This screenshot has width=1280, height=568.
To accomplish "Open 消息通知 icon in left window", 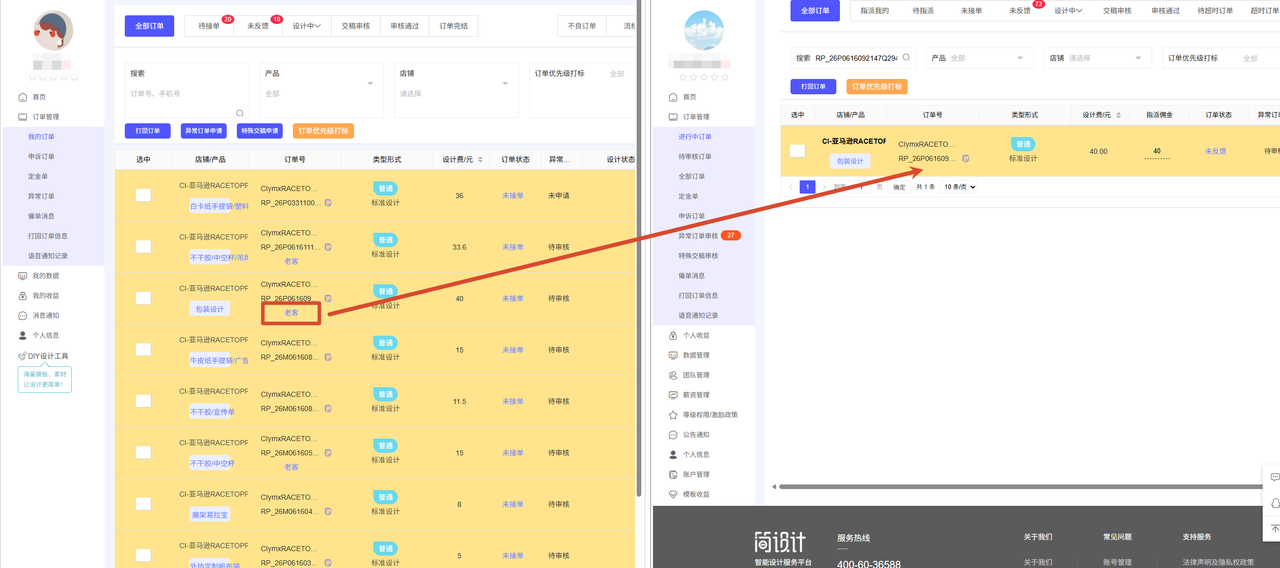I will click(23, 315).
